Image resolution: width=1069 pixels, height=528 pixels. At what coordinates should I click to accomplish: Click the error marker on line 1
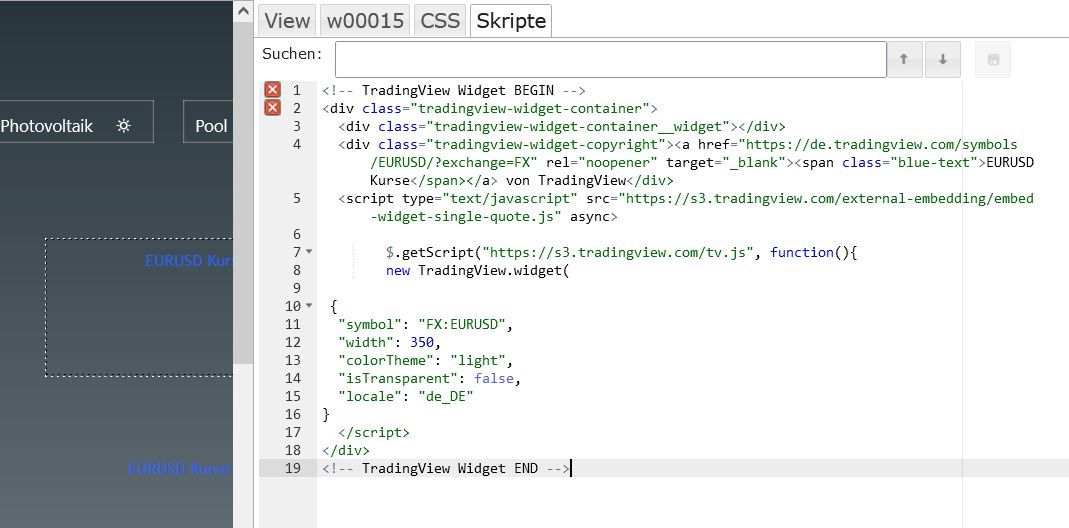pyautogui.click(x=273, y=90)
